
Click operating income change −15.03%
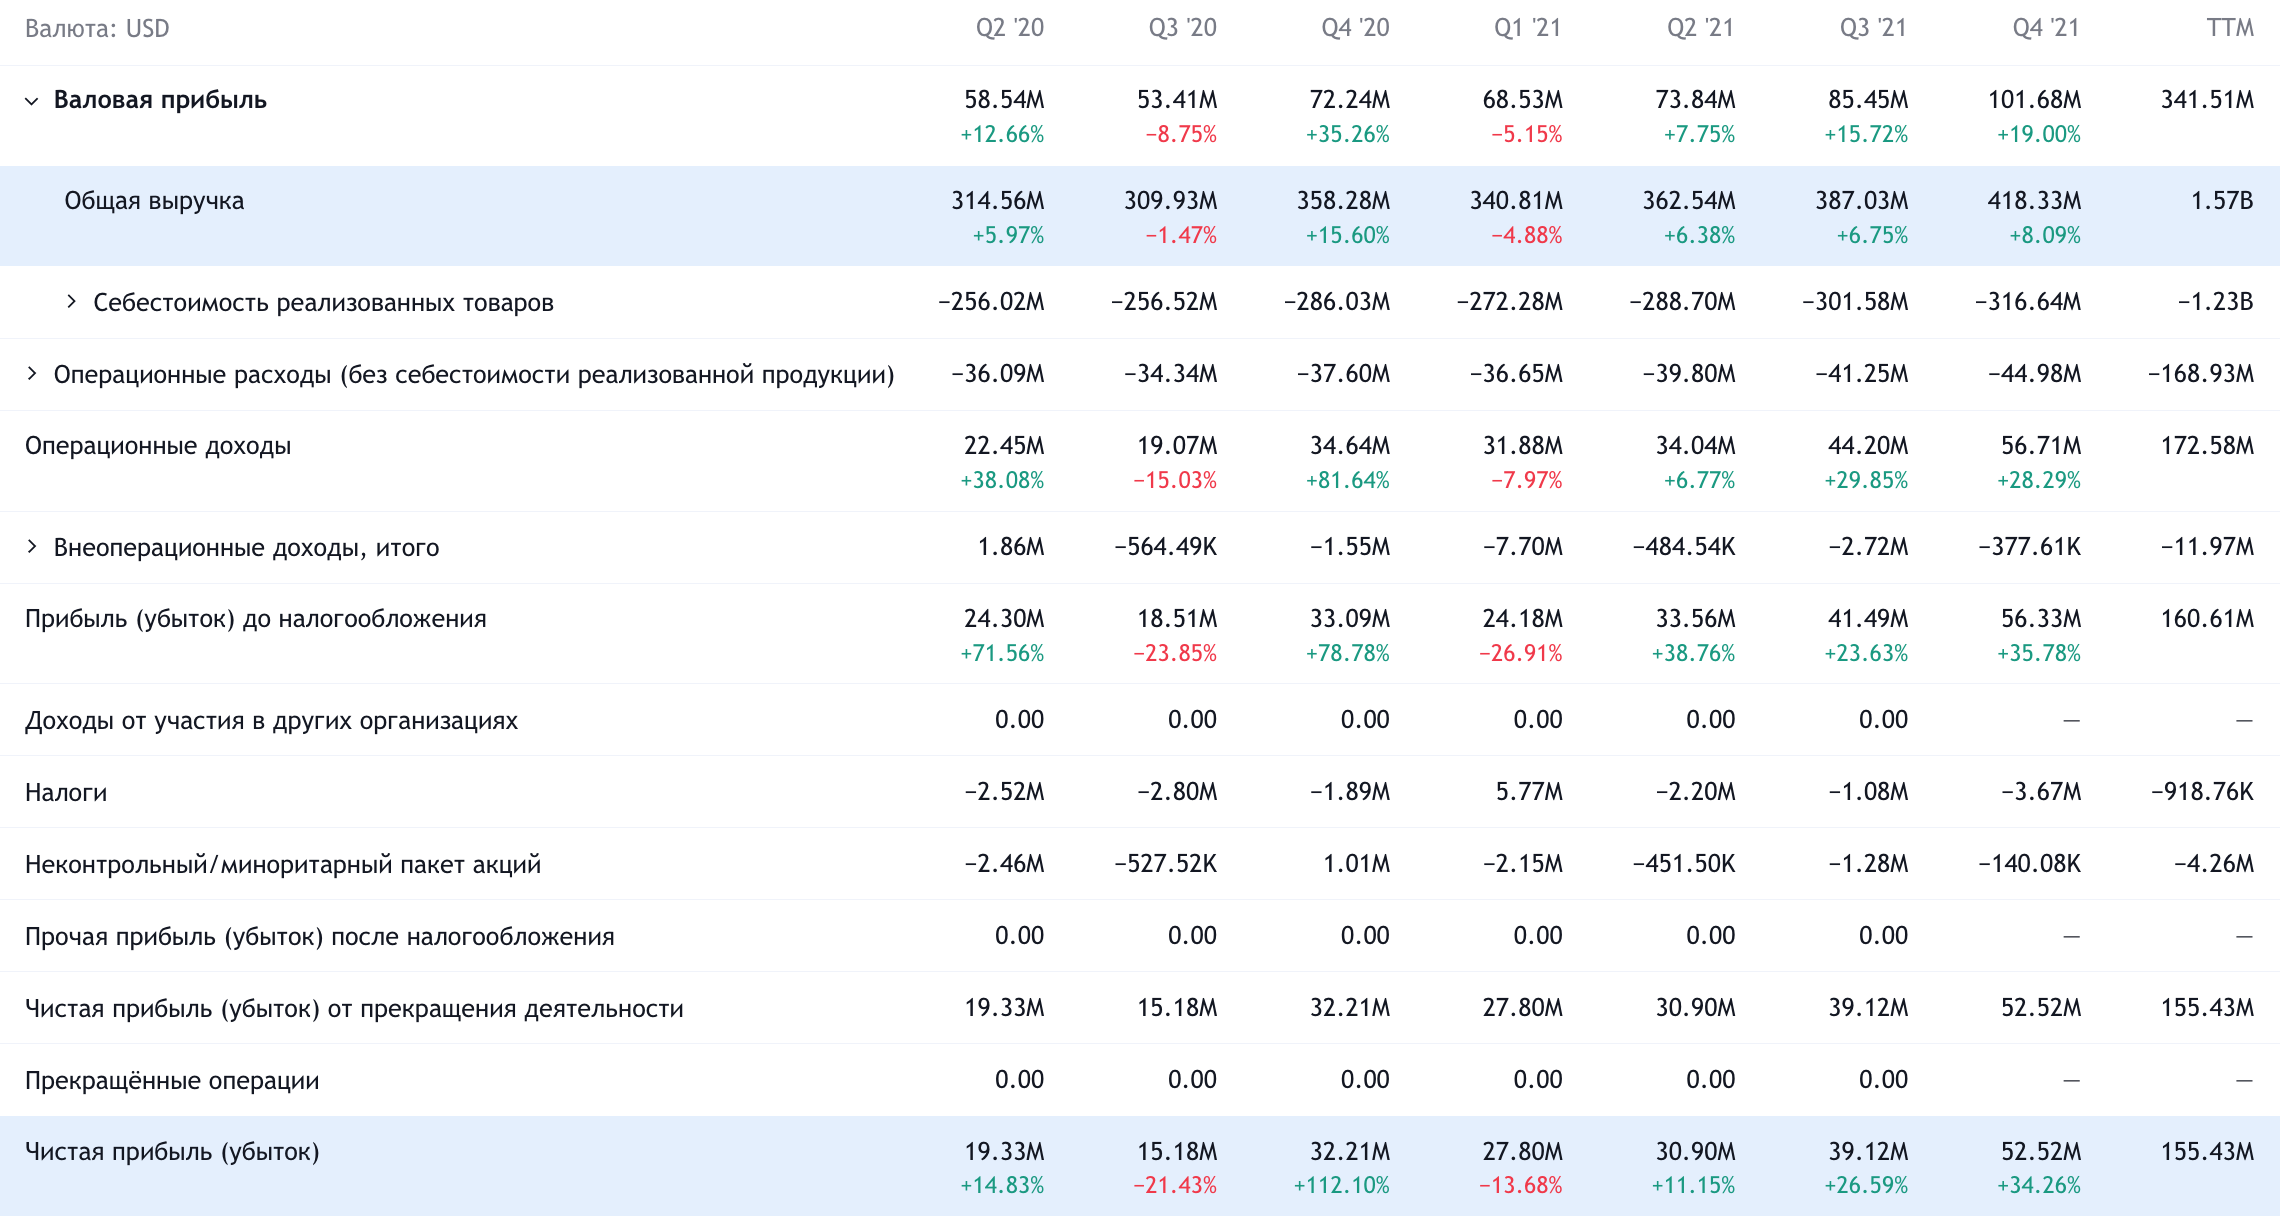(1175, 481)
